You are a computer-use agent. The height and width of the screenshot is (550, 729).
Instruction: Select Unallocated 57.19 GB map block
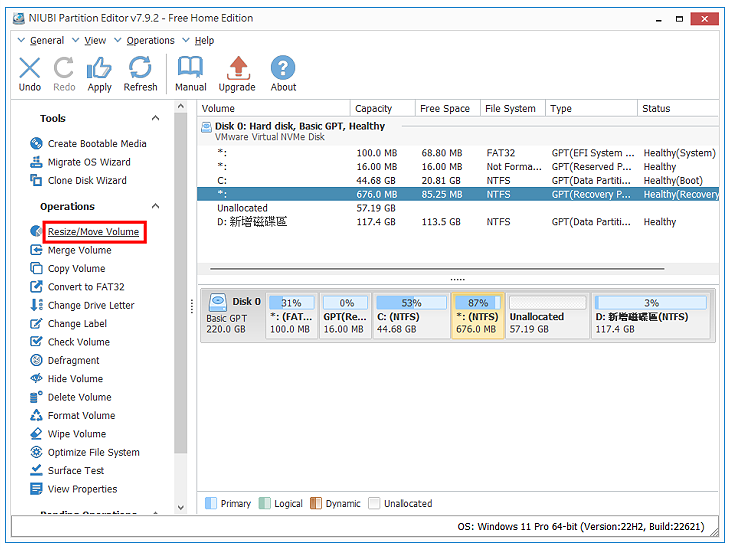tap(547, 316)
